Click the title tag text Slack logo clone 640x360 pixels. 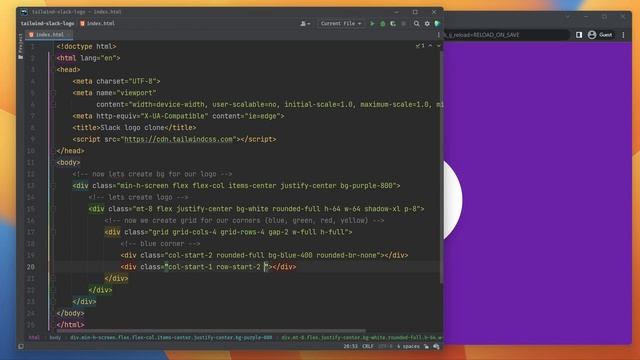pos(132,128)
